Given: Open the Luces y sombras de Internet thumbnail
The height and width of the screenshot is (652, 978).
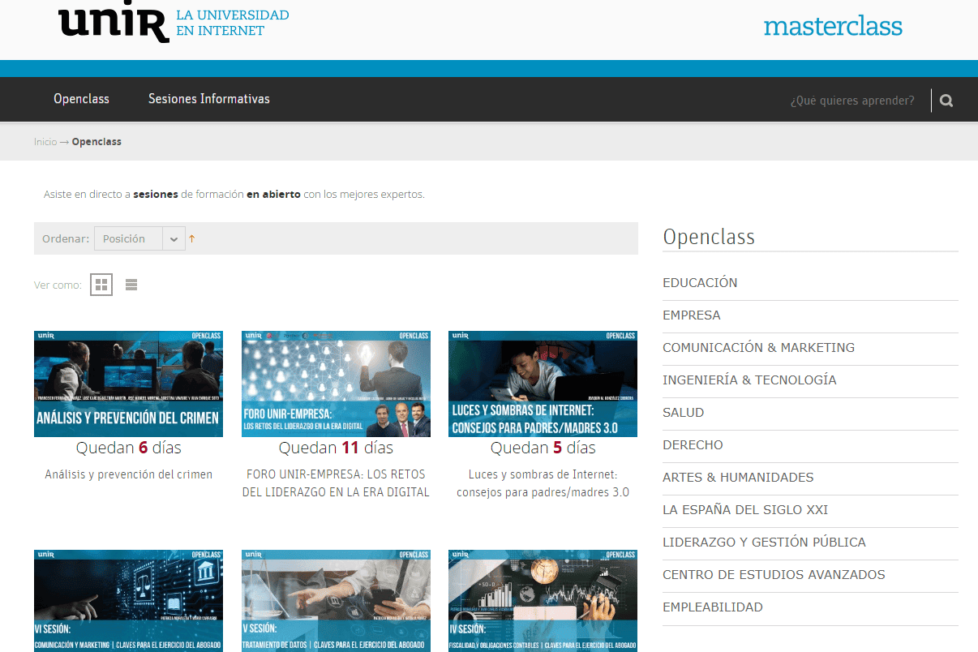Looking at the screenshot, I should point(543,384).
